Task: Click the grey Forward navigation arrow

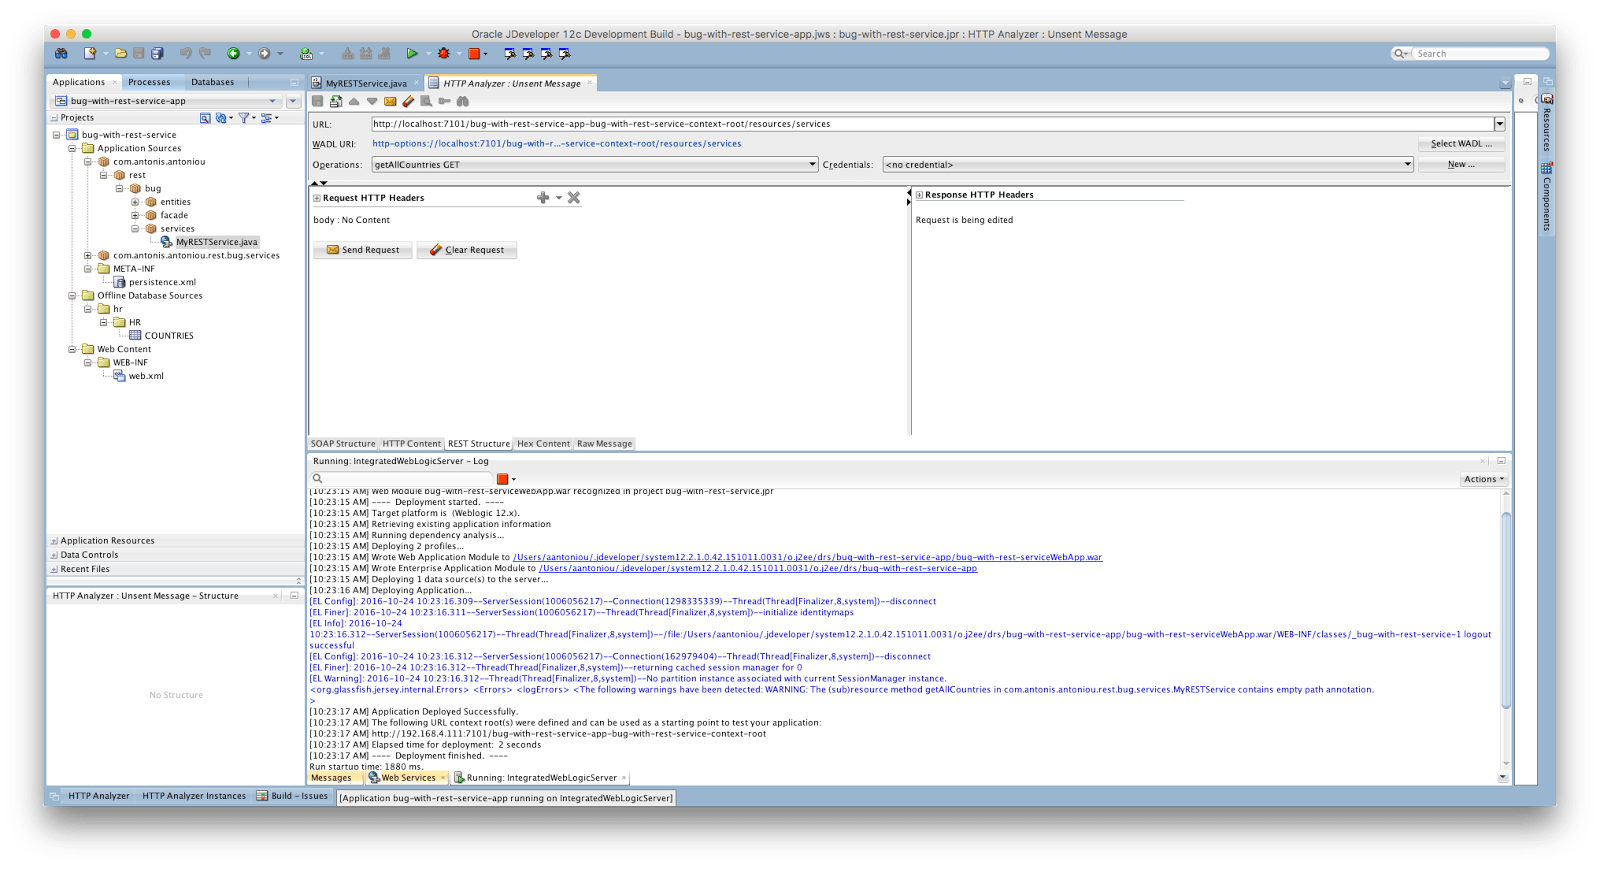Action: tap(264, 53)
